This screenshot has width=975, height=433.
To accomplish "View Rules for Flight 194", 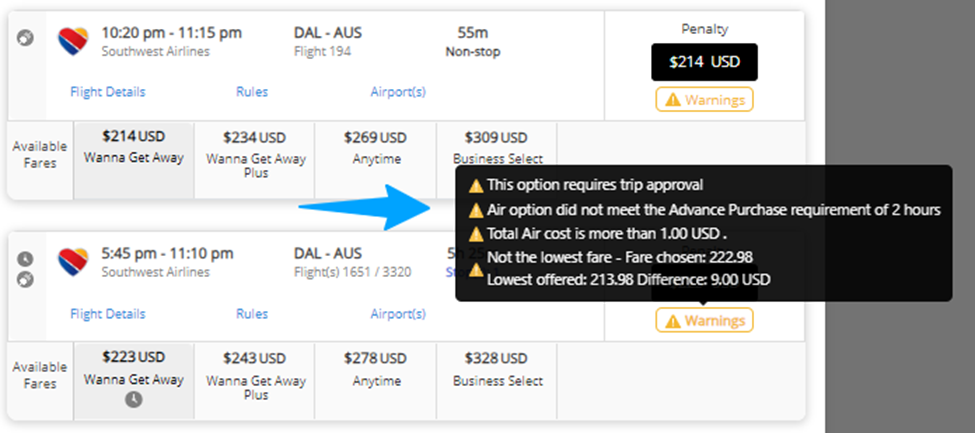I will pyautogui.click(x=252, y=92).
